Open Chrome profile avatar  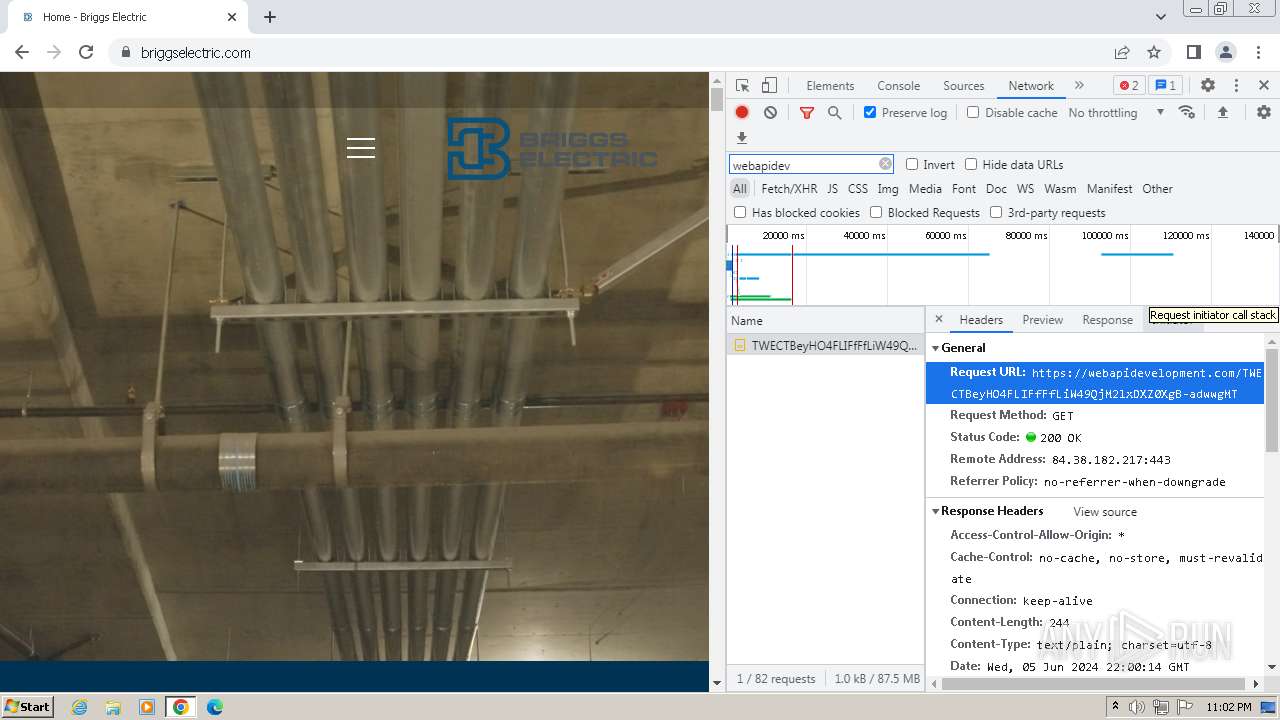coord(1226,52)
